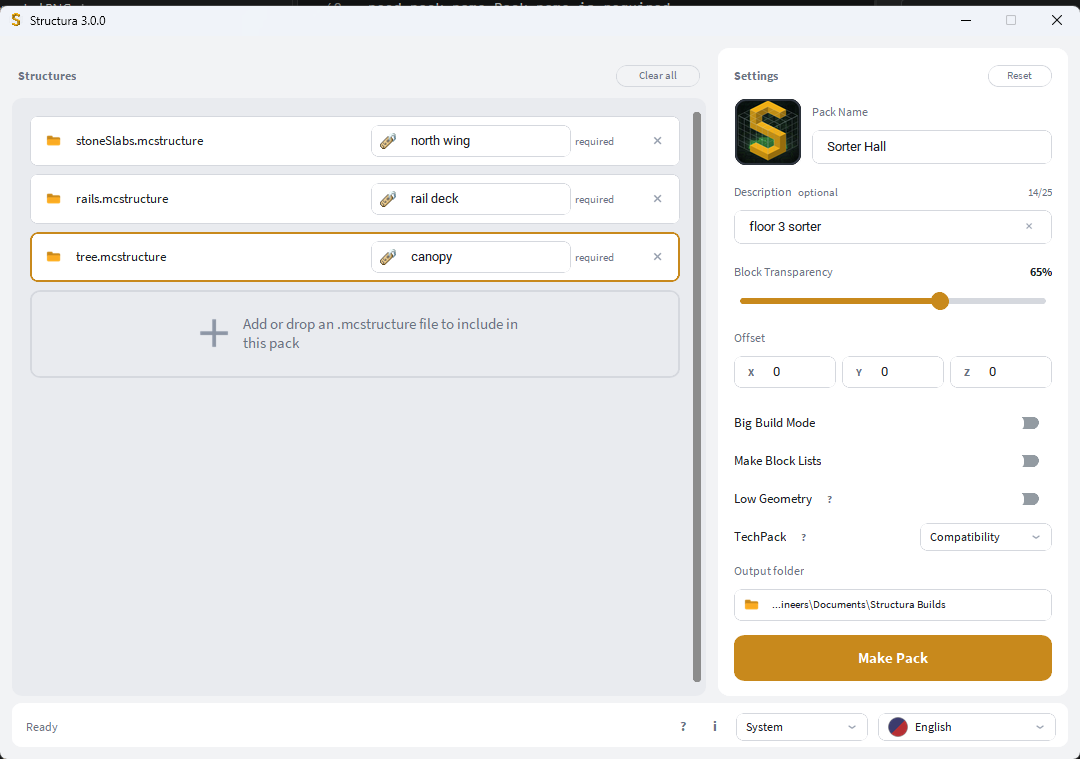The image size is (1080, 759).
Task: Open help from the status bar question mark
Action: [x=683, y=726]
